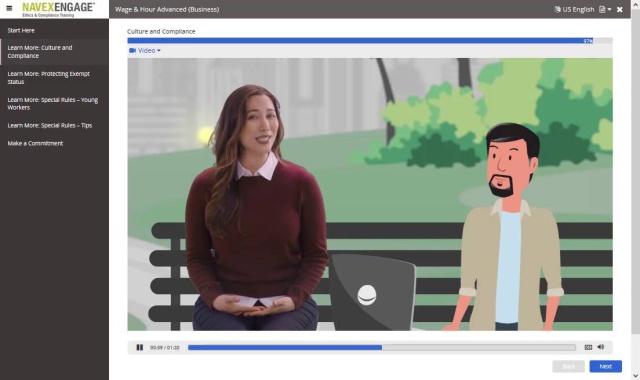Screen dimensions: 640x380
Task: Click the video frame to pause
Action: coord(370,194)
